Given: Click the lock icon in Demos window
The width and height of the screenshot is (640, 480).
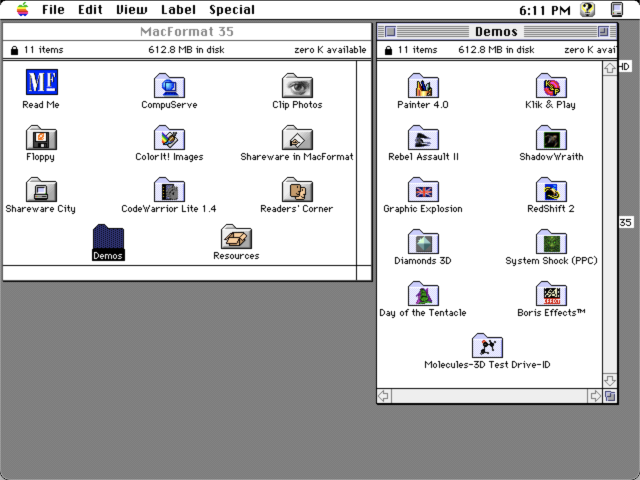Looking at the screenshot, I should coord(388,50).
